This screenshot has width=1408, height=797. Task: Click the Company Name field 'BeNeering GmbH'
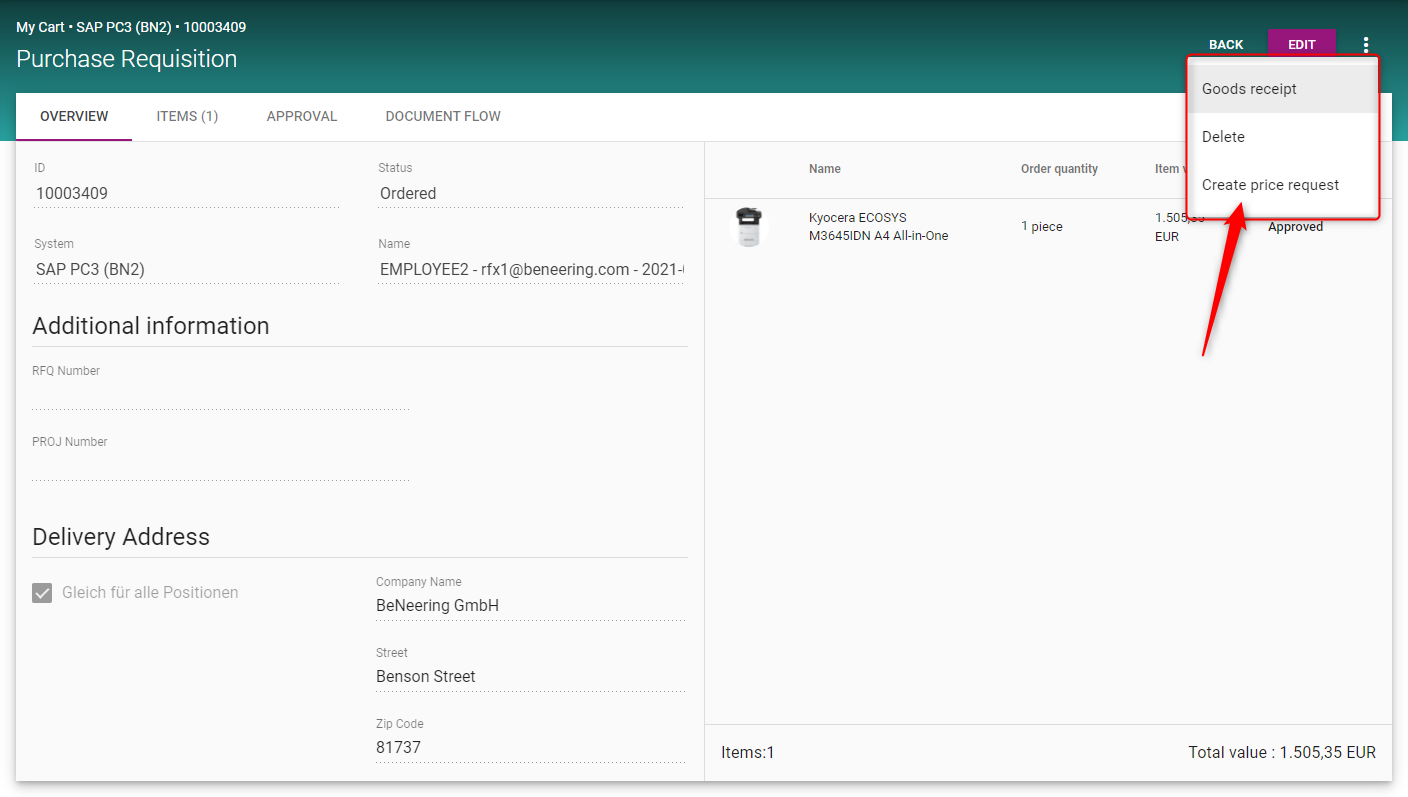point(530,606)
